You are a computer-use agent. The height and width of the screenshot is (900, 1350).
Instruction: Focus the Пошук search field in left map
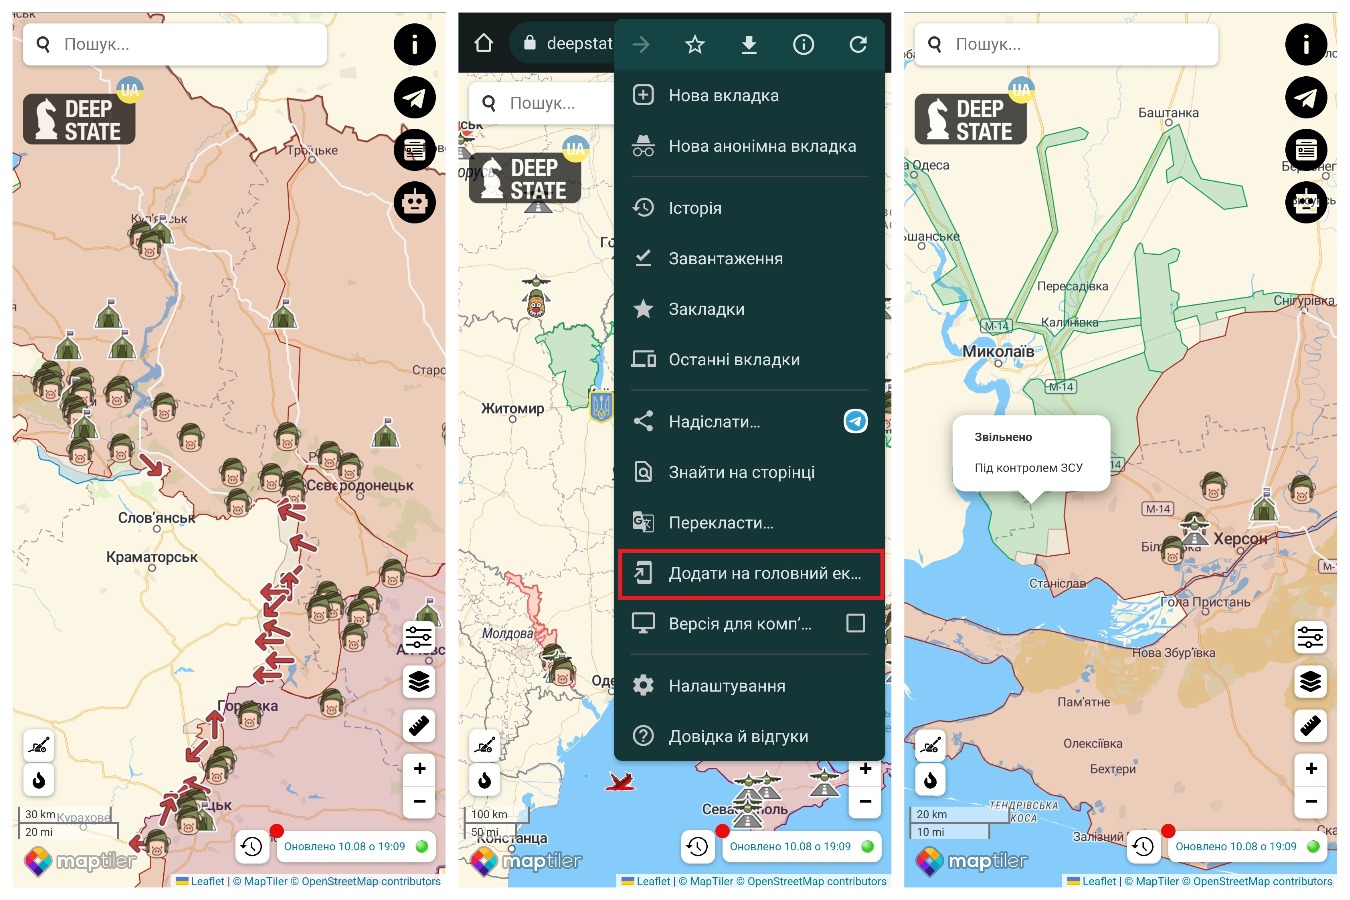pos(175,44)
